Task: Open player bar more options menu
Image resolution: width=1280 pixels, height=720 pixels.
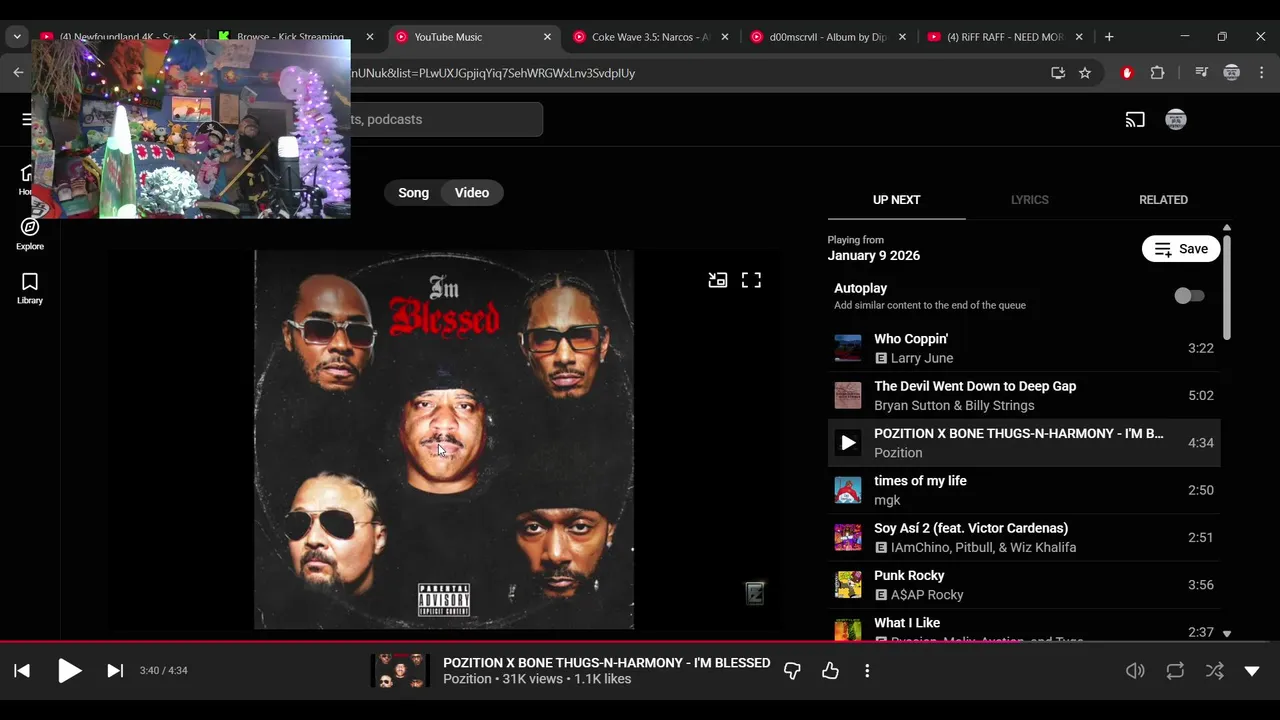Action: pyautogui.click(x=867, y=671)
